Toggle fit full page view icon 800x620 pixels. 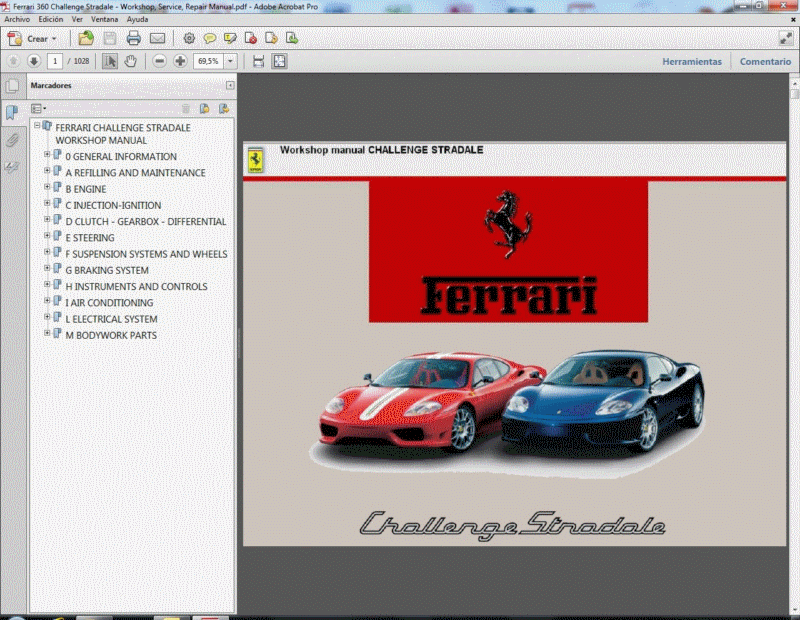[280, 61]
